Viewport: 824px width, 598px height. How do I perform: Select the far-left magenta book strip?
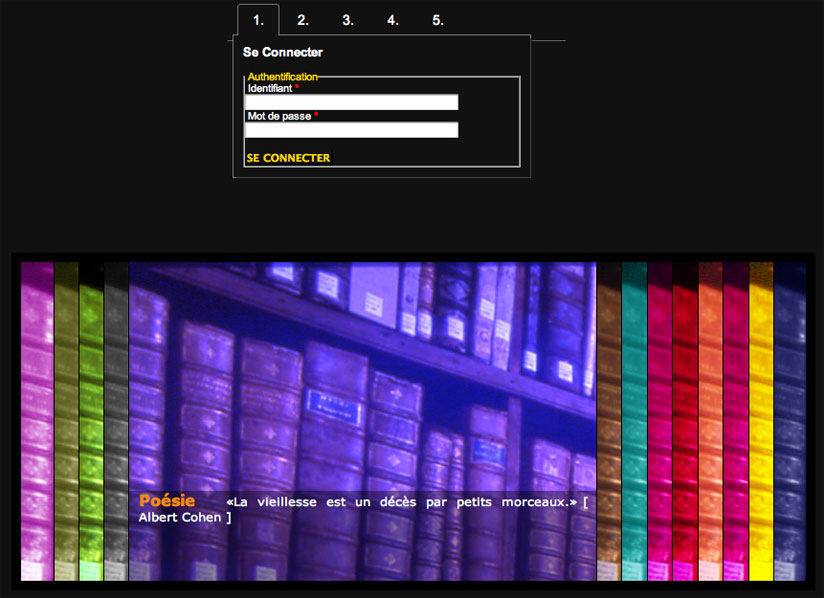click(37, 420)
